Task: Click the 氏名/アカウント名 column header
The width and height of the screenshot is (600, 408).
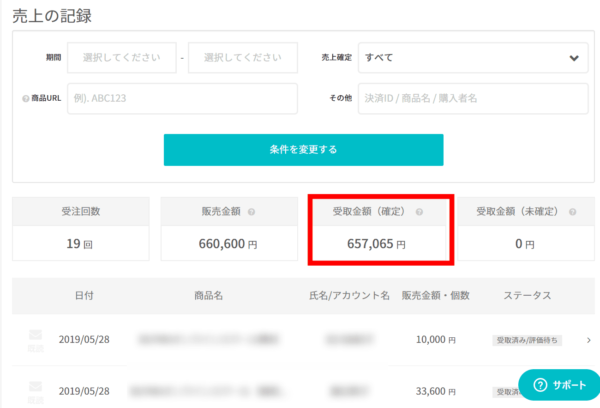Action: pos(349,295)
